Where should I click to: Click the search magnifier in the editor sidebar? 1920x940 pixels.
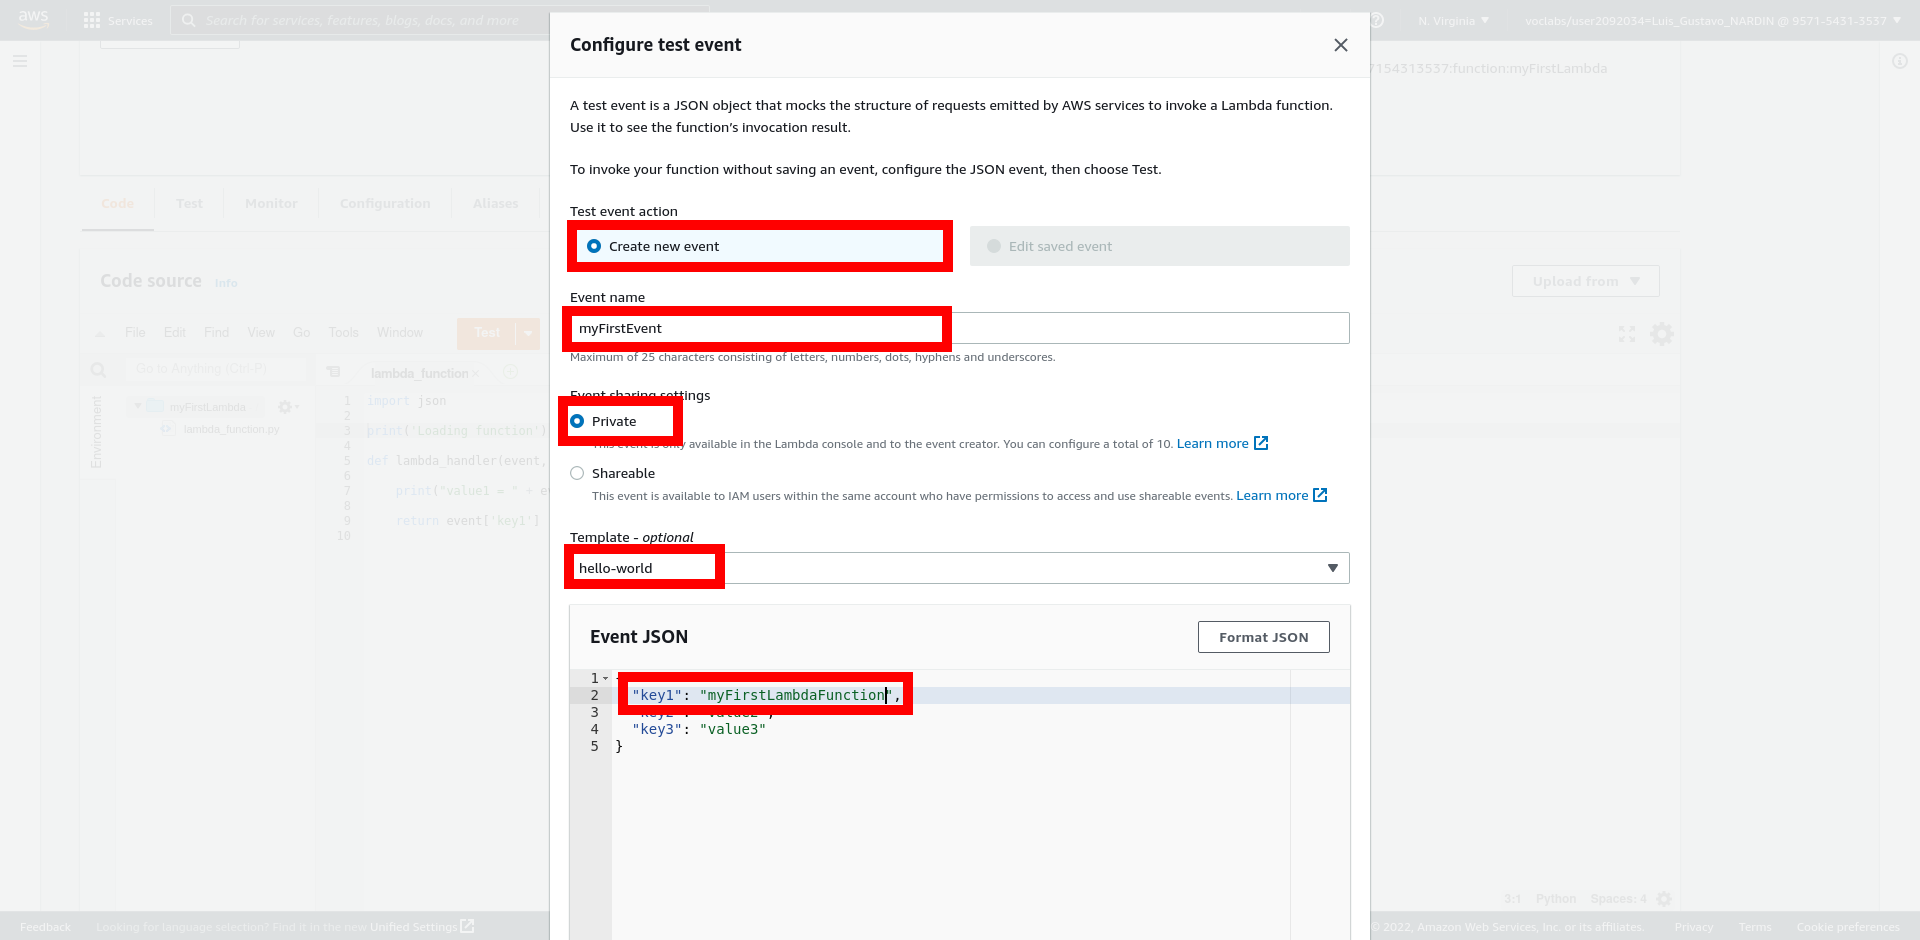coord(98,370)
